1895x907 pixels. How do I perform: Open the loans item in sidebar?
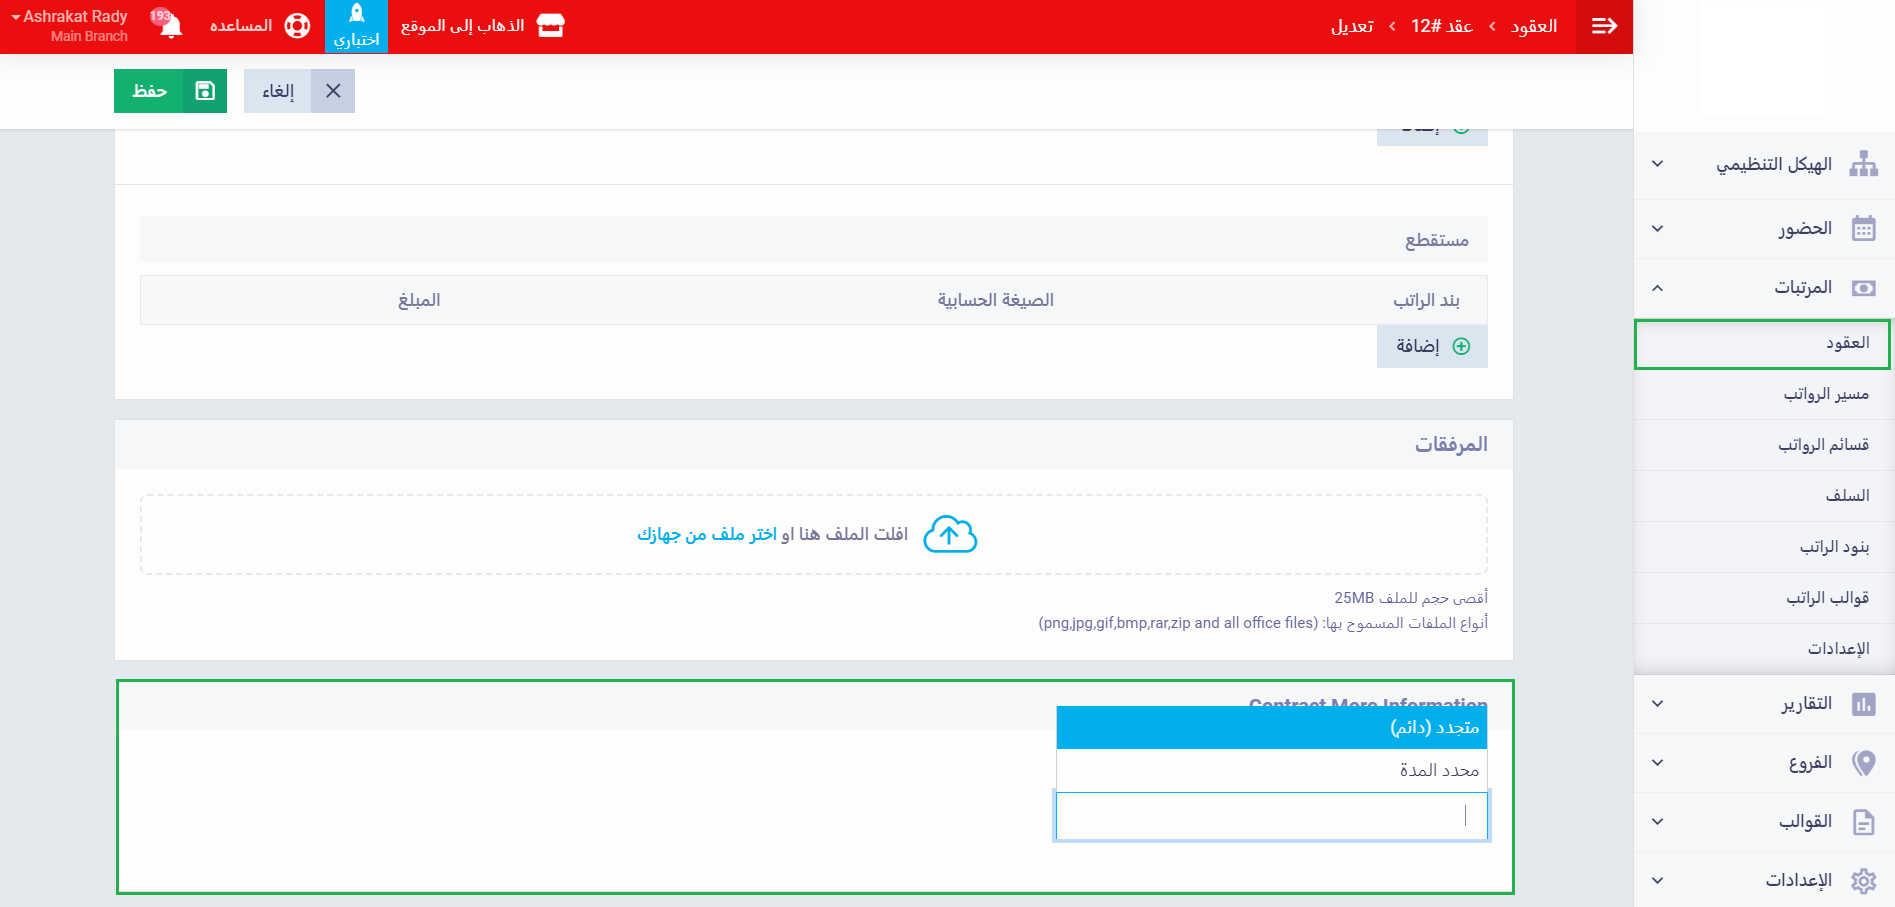tap(1846, 496)
